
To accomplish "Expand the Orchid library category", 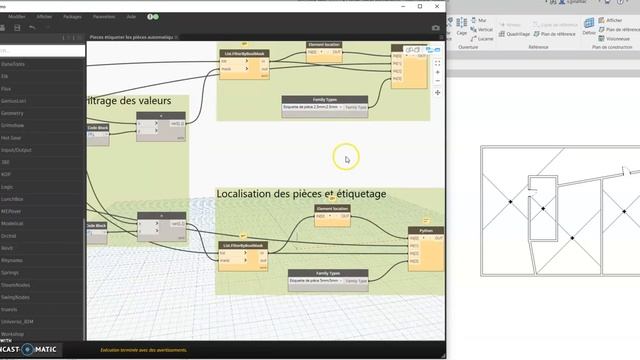I will pos(9,236).
